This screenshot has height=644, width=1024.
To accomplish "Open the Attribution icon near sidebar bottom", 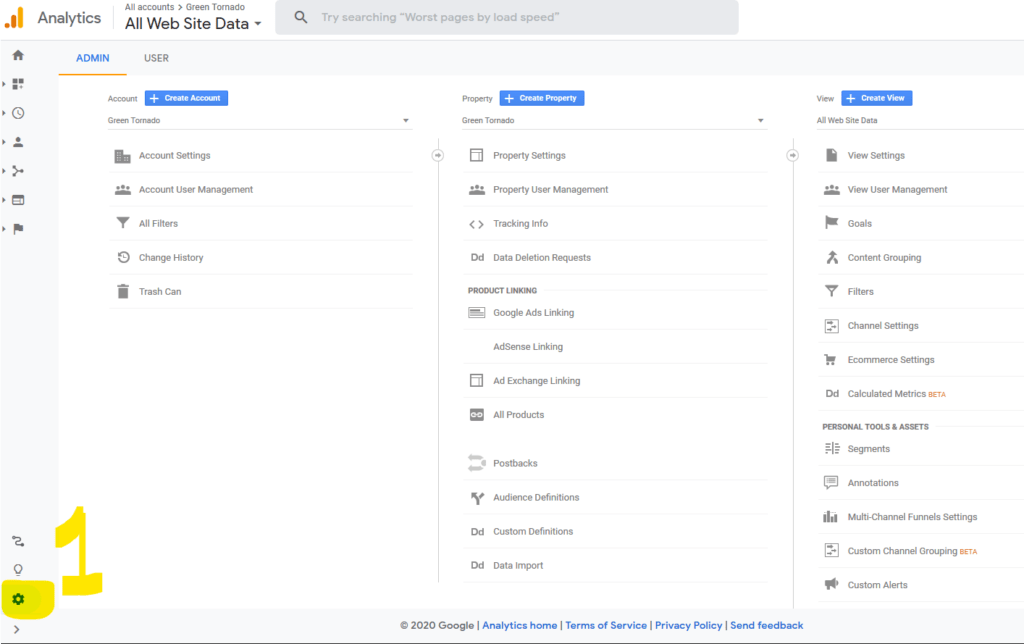I will click(x=18, y=541).
